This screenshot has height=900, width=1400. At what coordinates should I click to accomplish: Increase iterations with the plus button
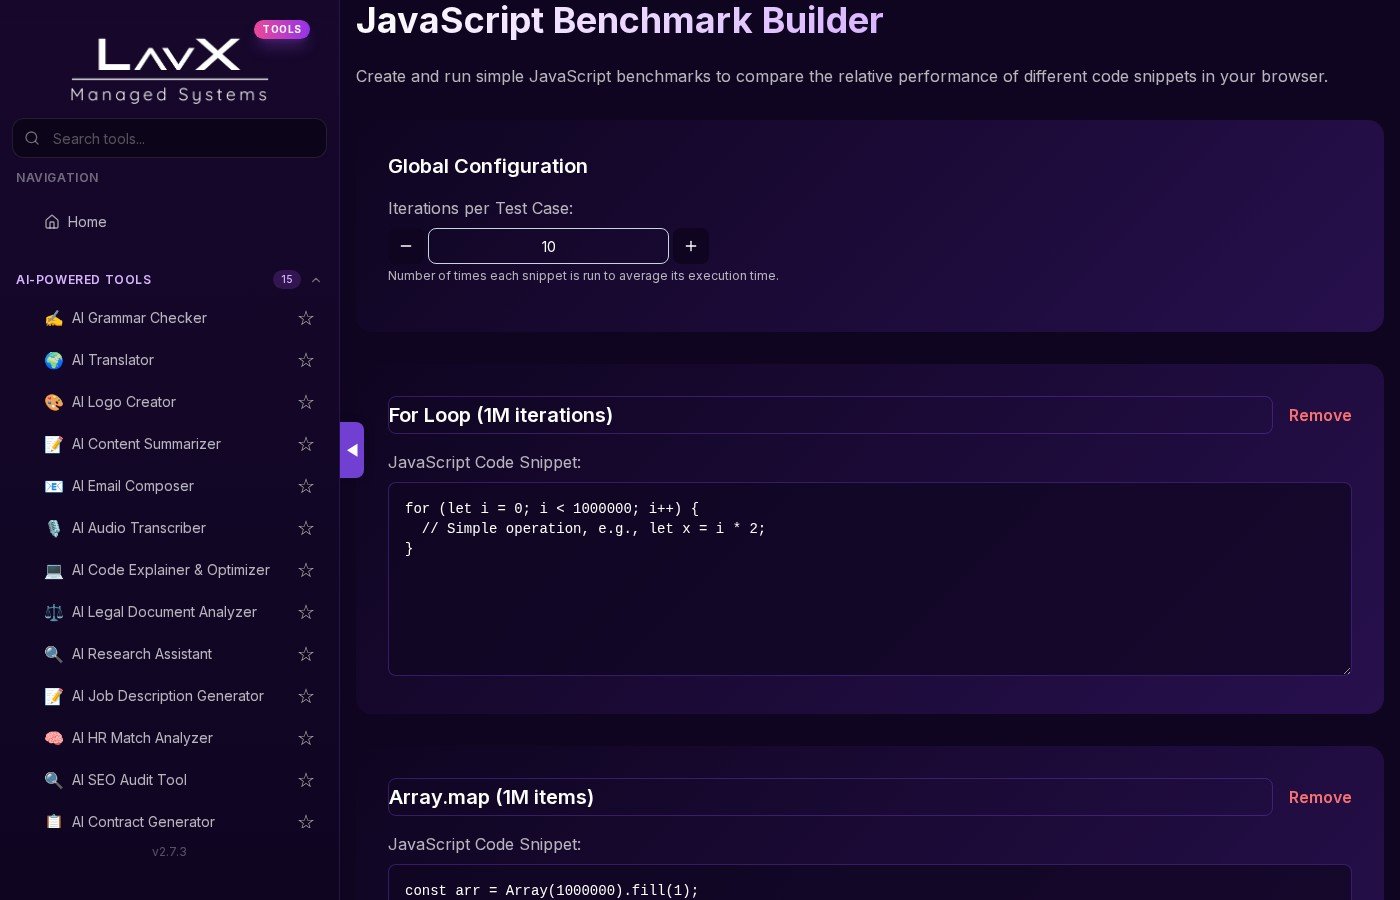click(691, 246)
